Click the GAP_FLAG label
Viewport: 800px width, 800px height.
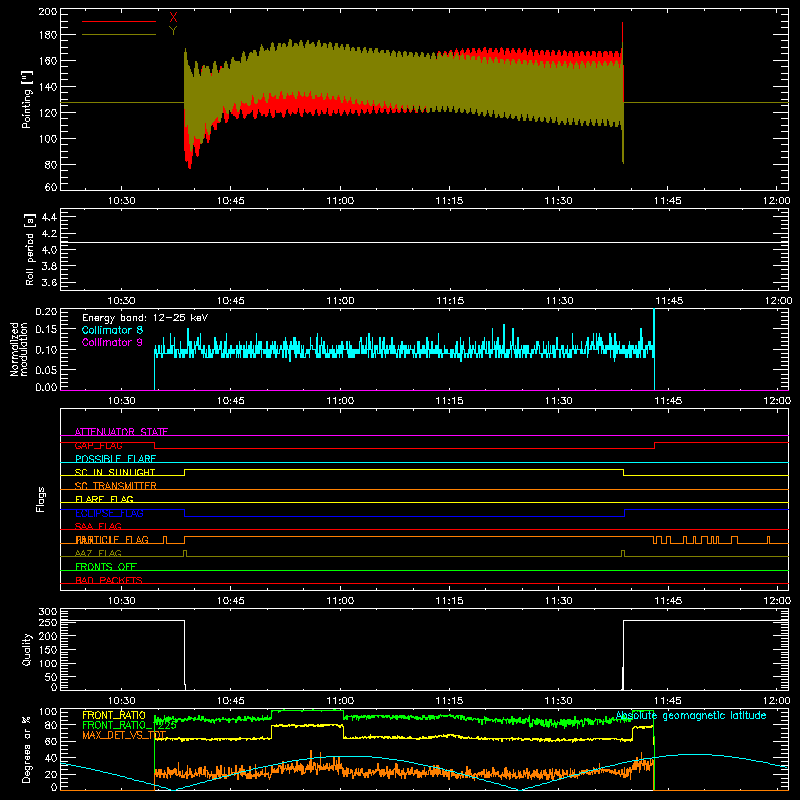98,445
